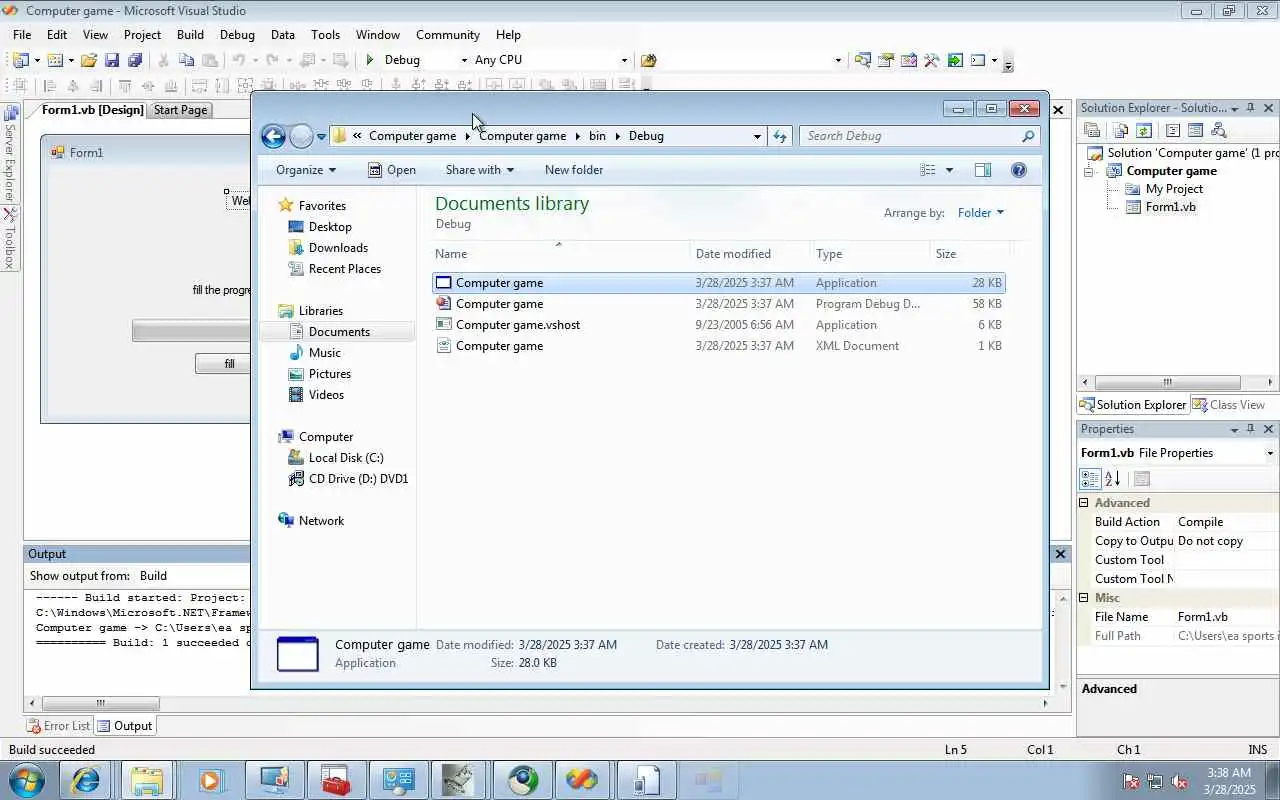Open the Organize dropdown in Explorer

pos(306,170)
